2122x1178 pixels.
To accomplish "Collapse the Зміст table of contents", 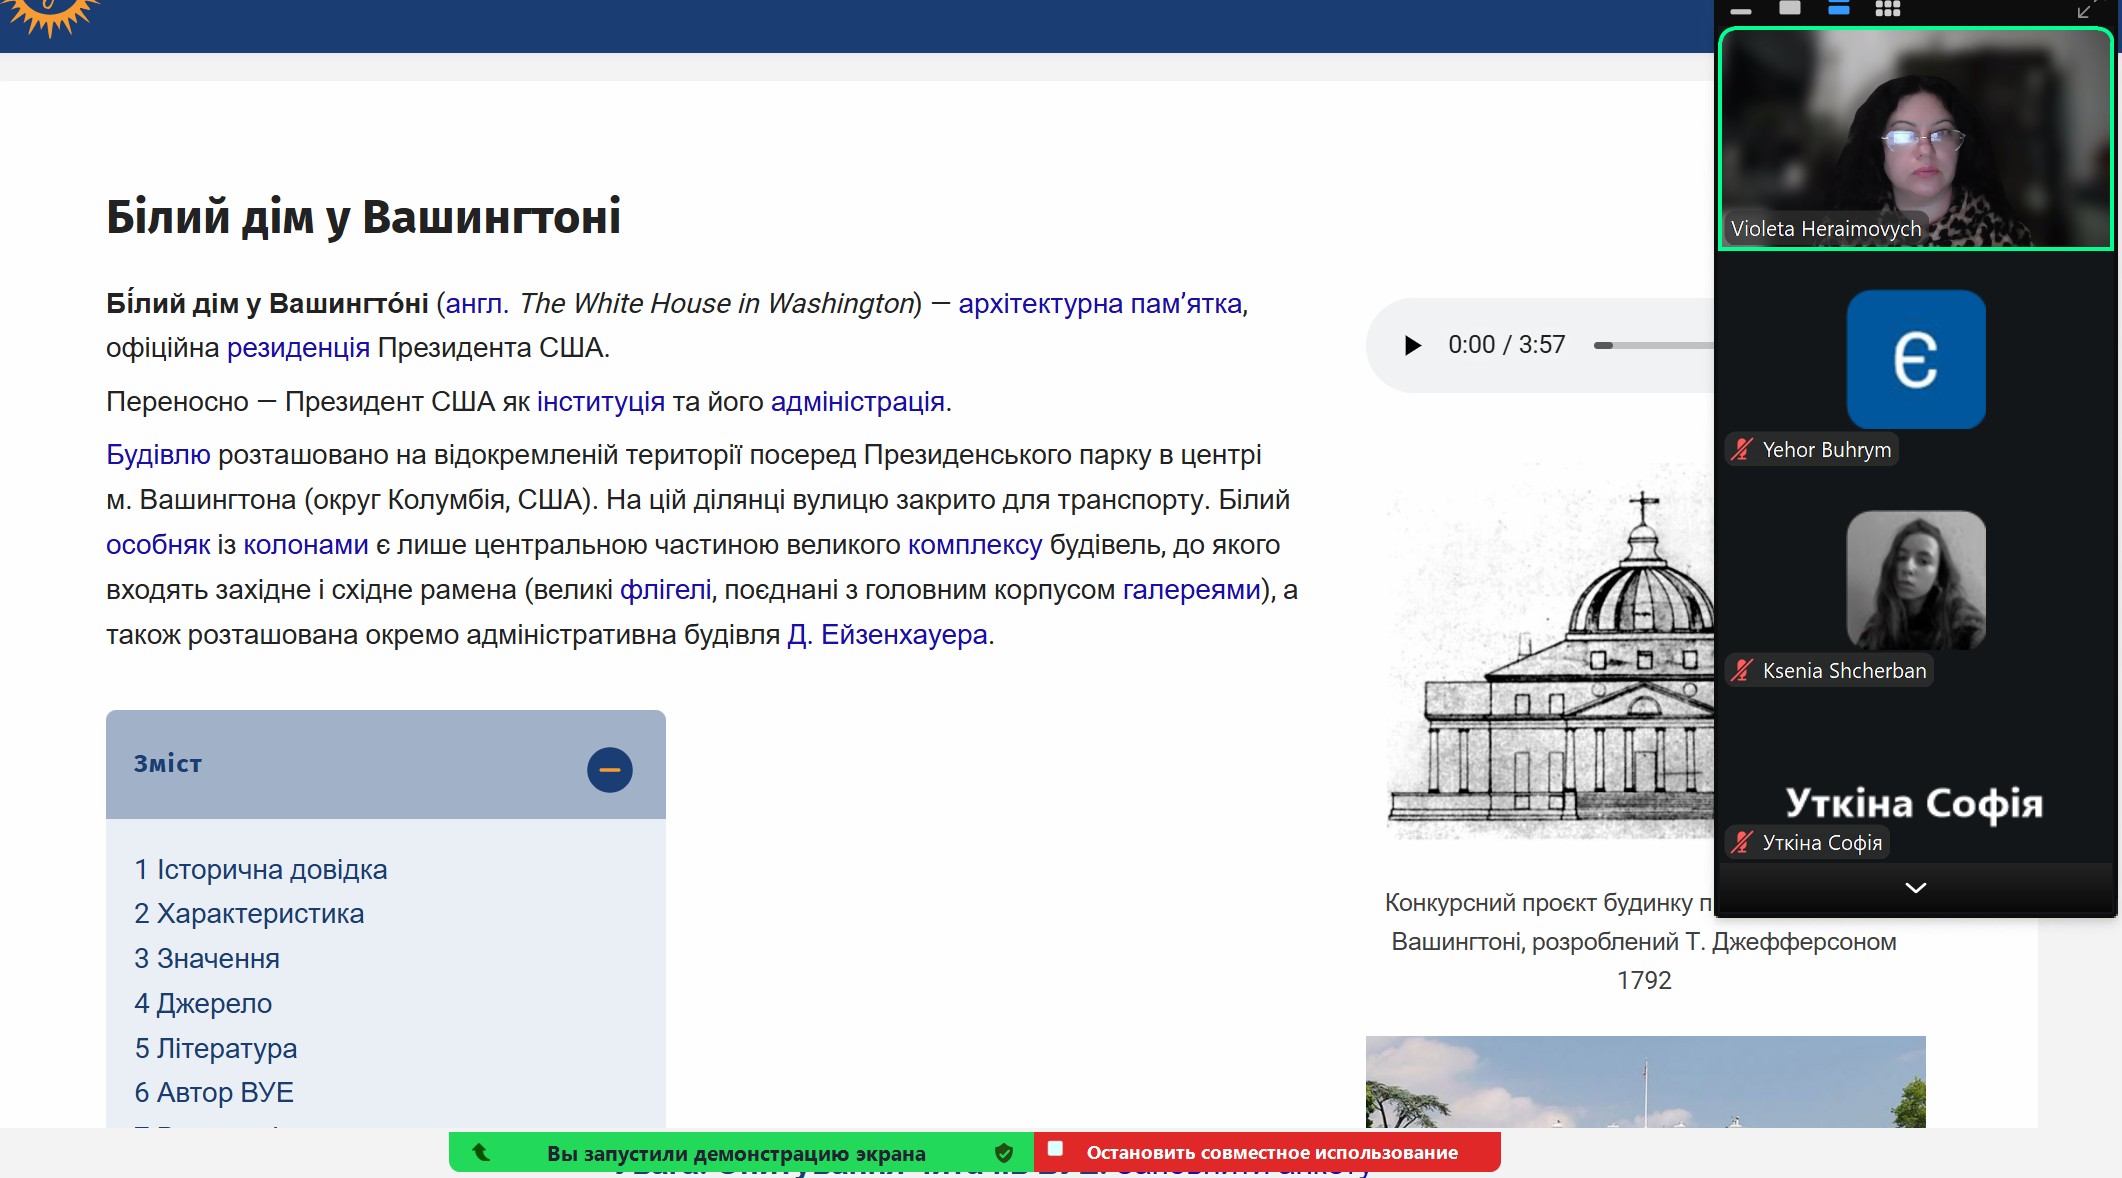I will point(609,770).
